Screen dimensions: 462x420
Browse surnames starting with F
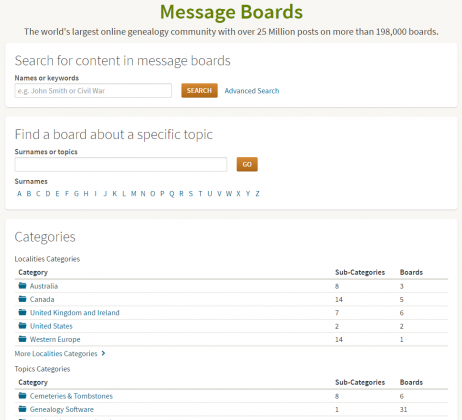point(67,194)
